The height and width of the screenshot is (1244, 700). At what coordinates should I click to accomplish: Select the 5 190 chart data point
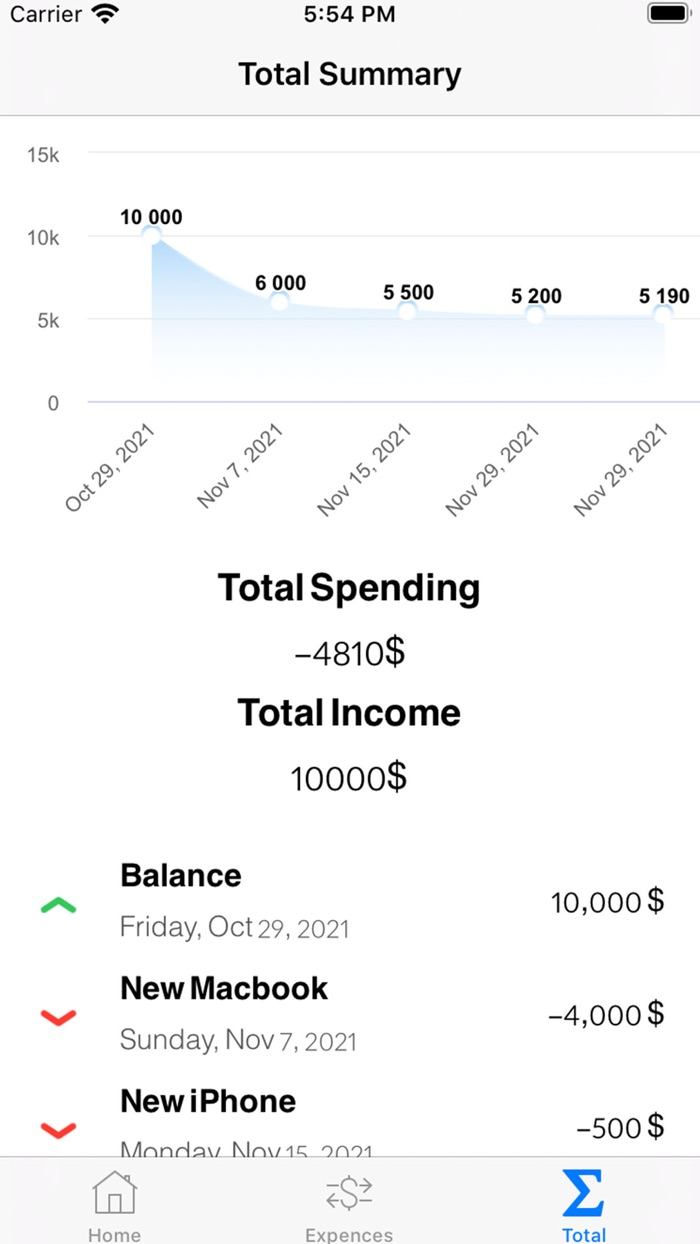tap(663, 315)
